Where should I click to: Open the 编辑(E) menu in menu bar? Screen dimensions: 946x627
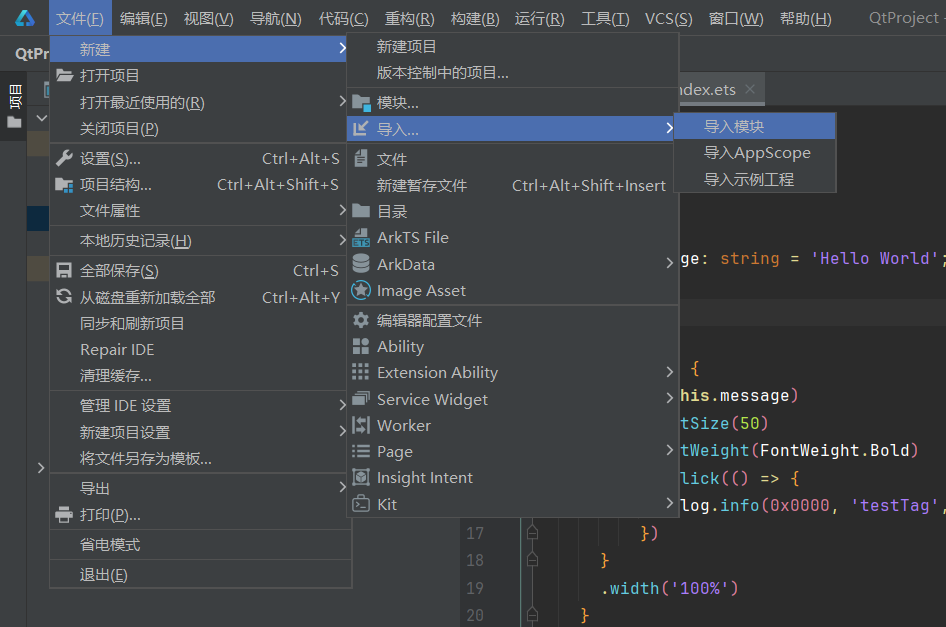(143, 19)
